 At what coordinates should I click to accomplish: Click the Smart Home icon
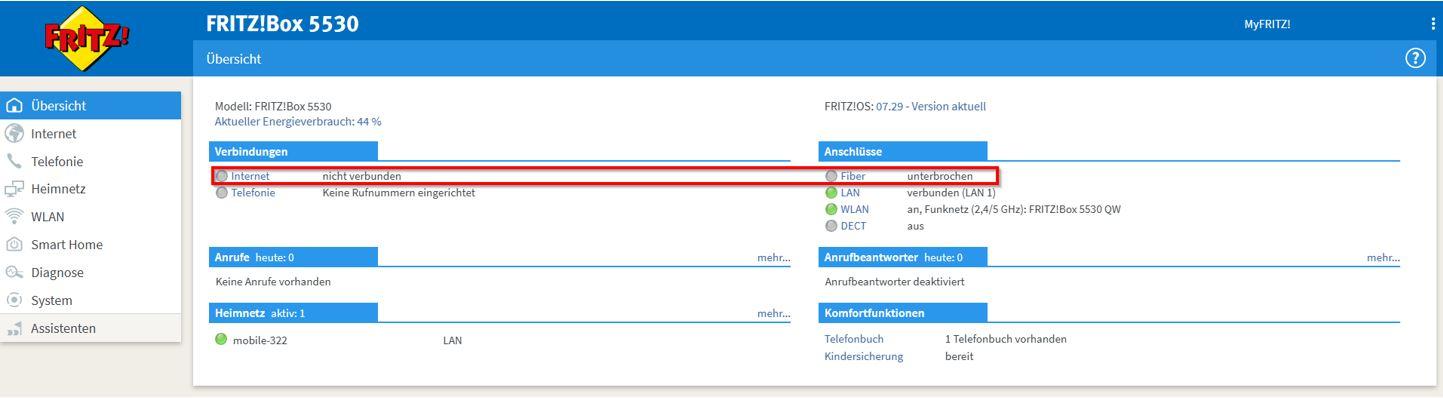point(15,245)
